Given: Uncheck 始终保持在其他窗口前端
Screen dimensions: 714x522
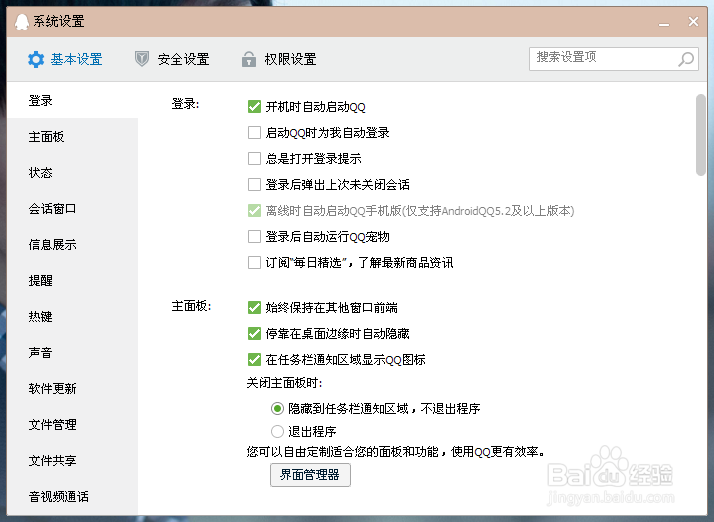Looking at the screenshot, I should point(254,307).
